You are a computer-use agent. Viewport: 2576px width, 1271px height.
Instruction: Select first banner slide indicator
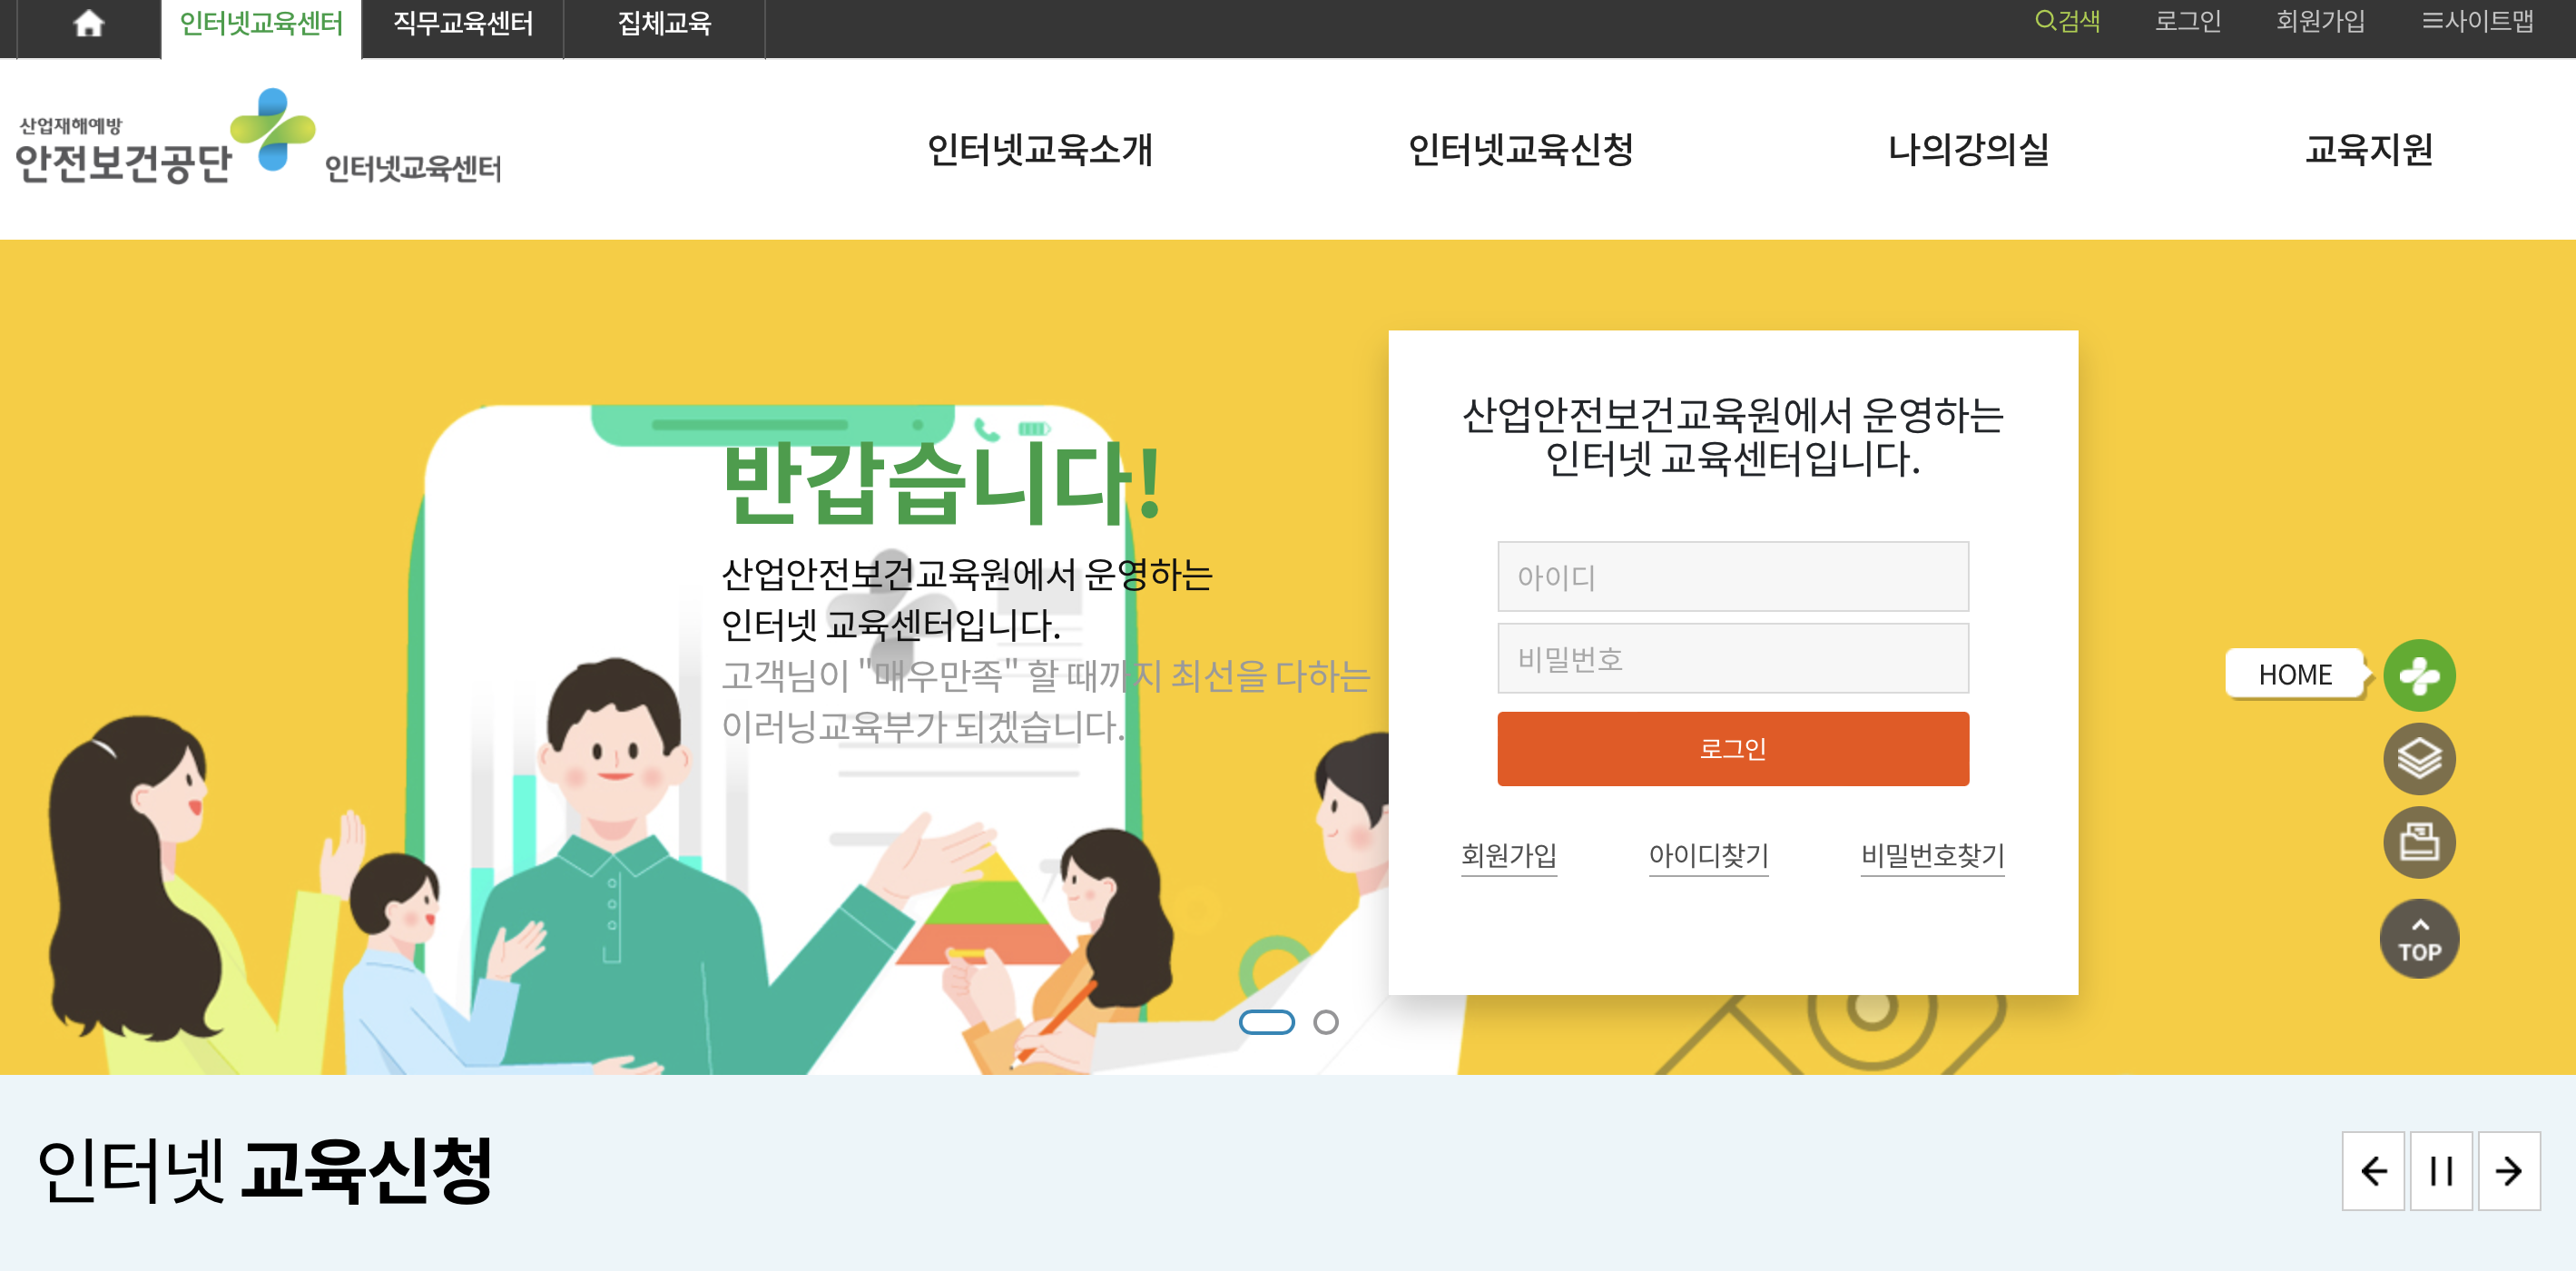tap(1266, 1022)
